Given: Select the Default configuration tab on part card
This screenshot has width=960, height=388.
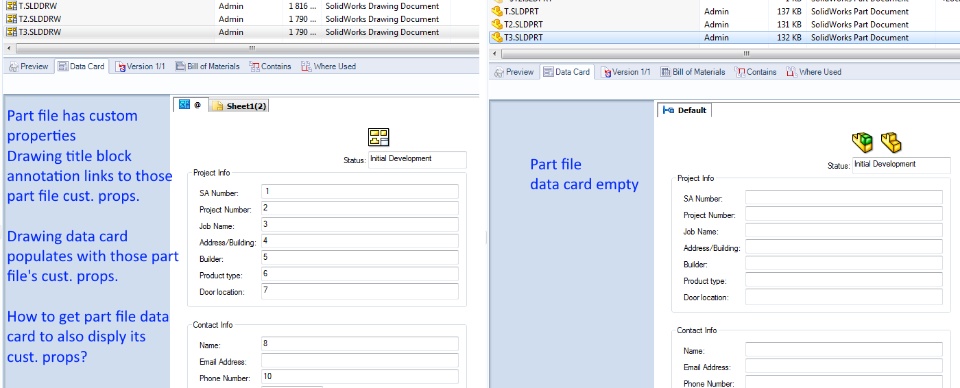Looking at the screenshot, I should [684, 110].
